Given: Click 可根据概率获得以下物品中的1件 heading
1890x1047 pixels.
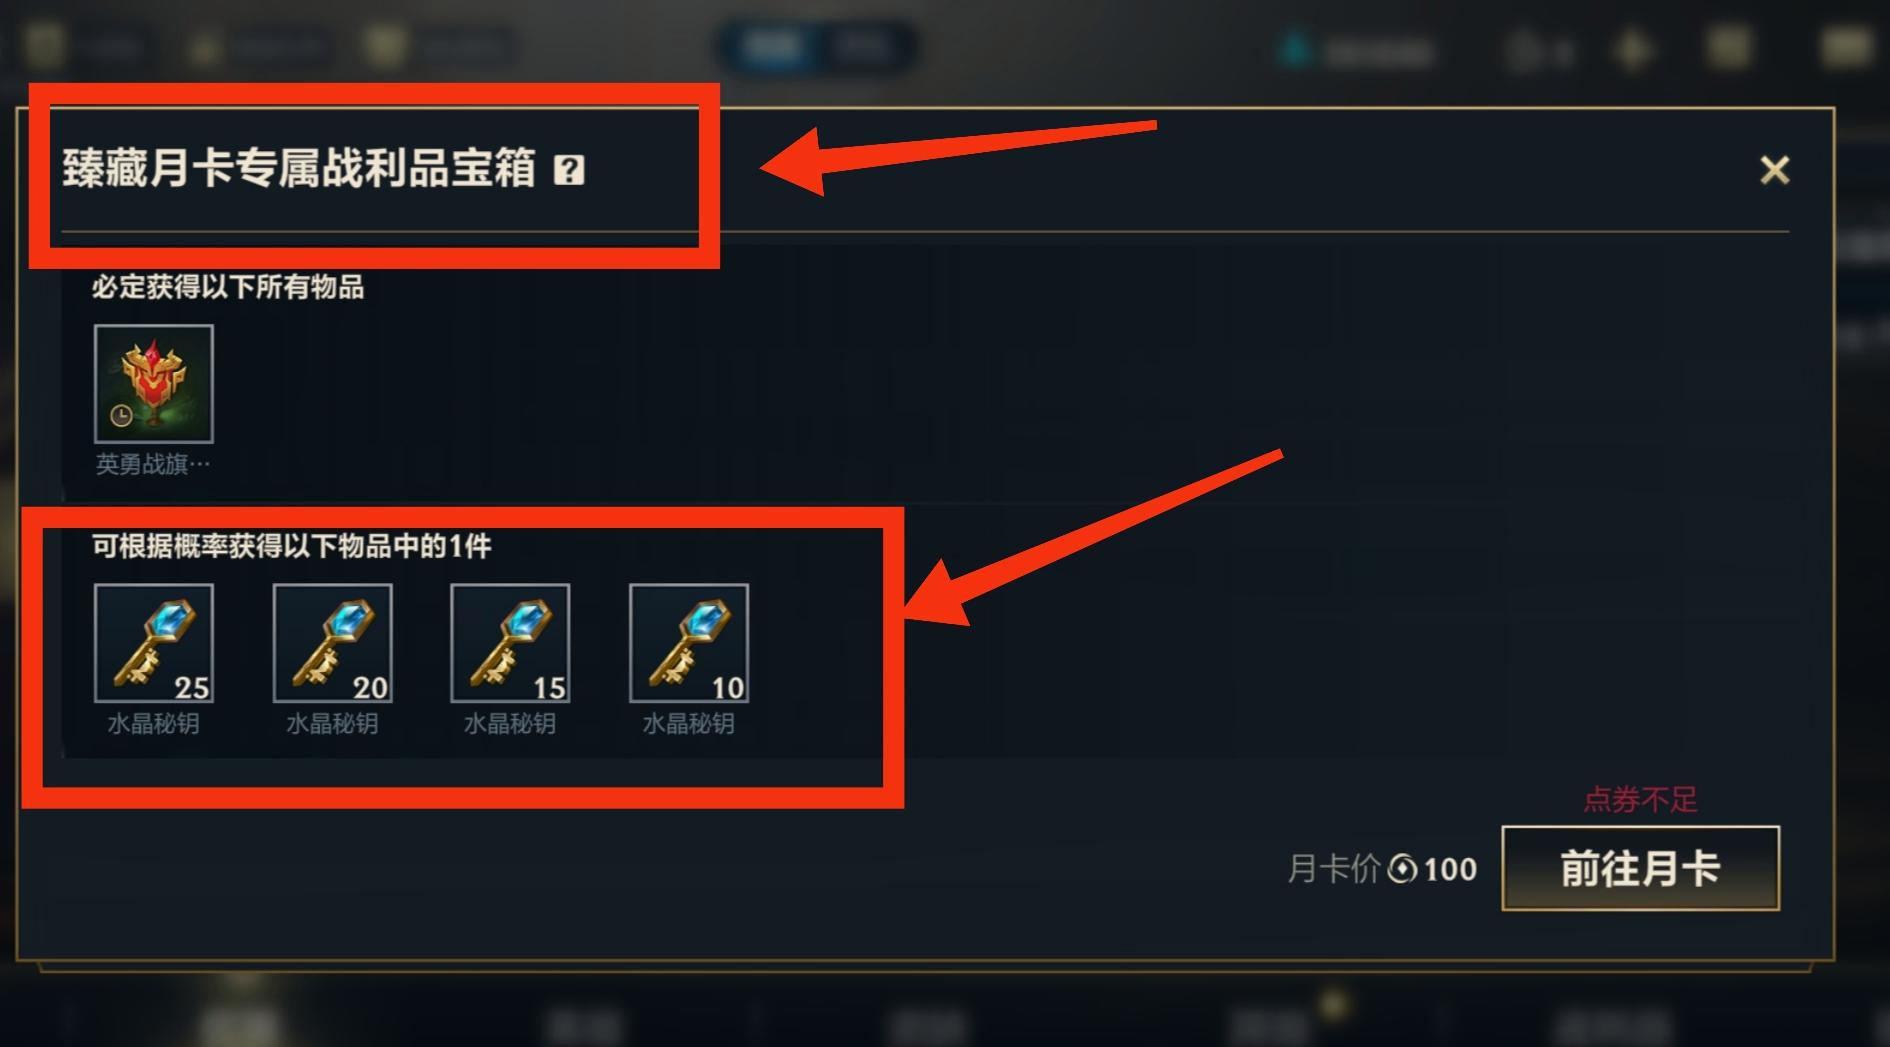Looking at the screenshot, I should 291,546.
